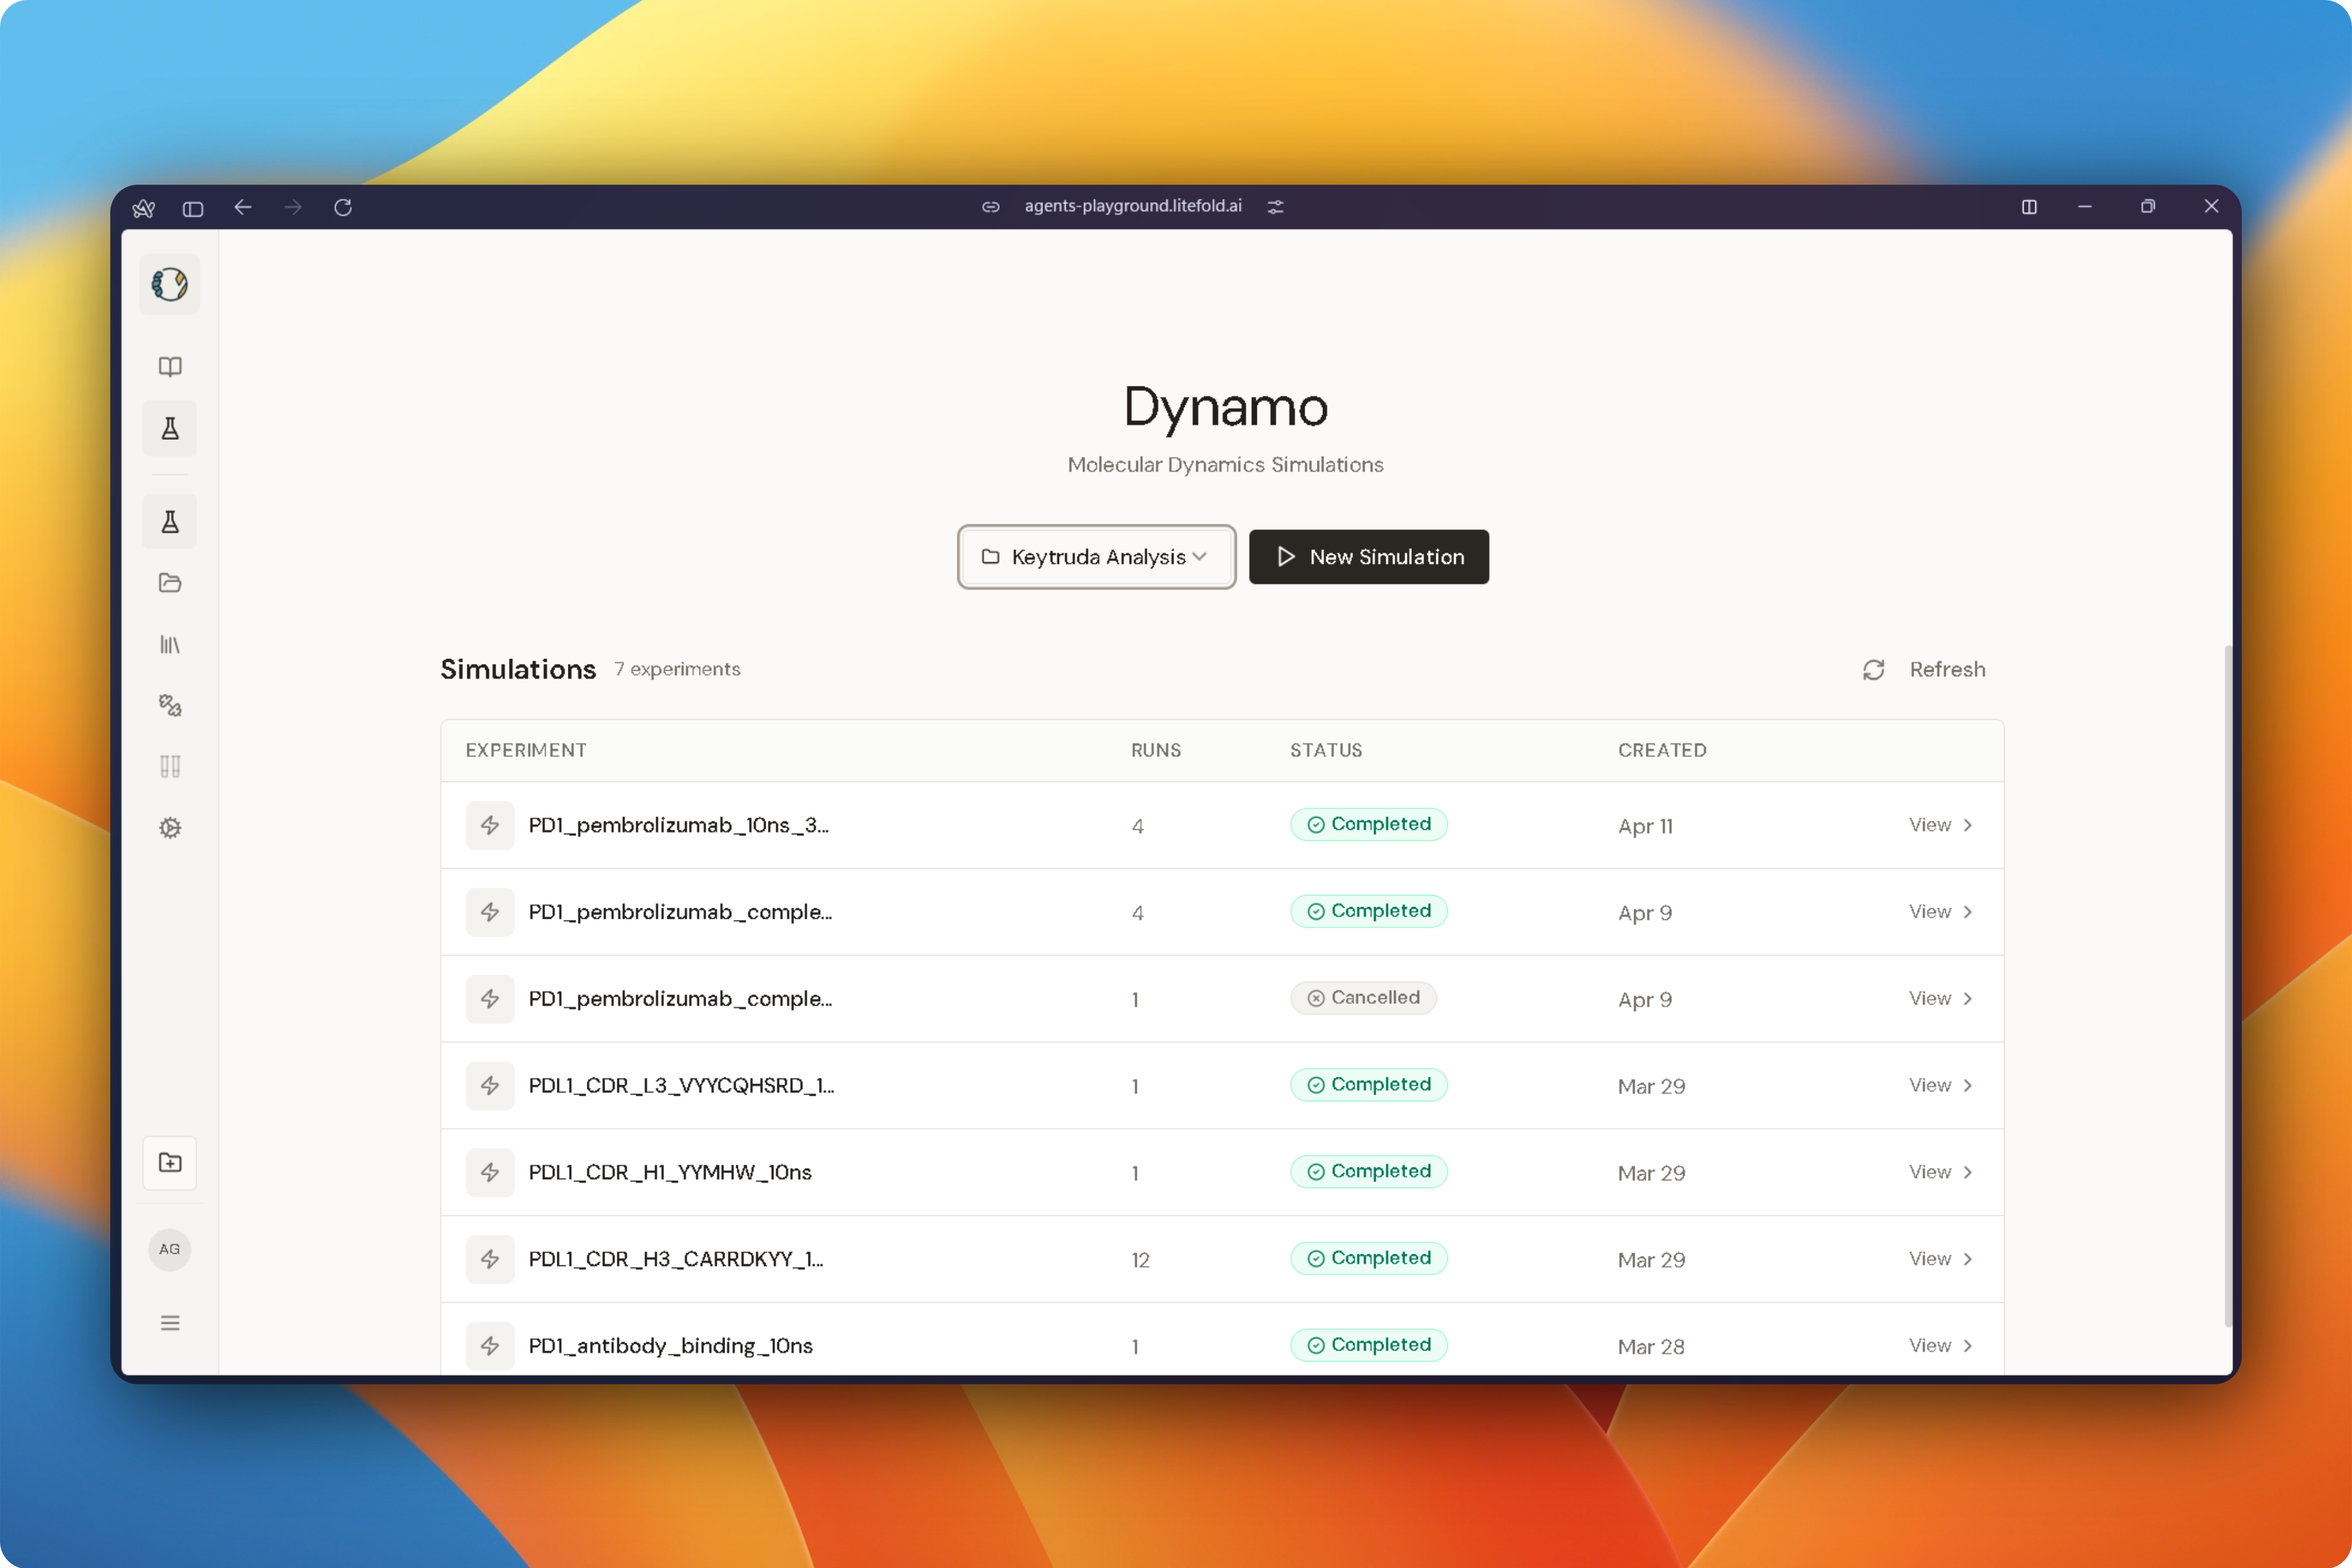Click the agents-playground.litefold.ai address bar
Image resolution: width=2352 pixels, height=1568 pixels.
coord(1133,206)
